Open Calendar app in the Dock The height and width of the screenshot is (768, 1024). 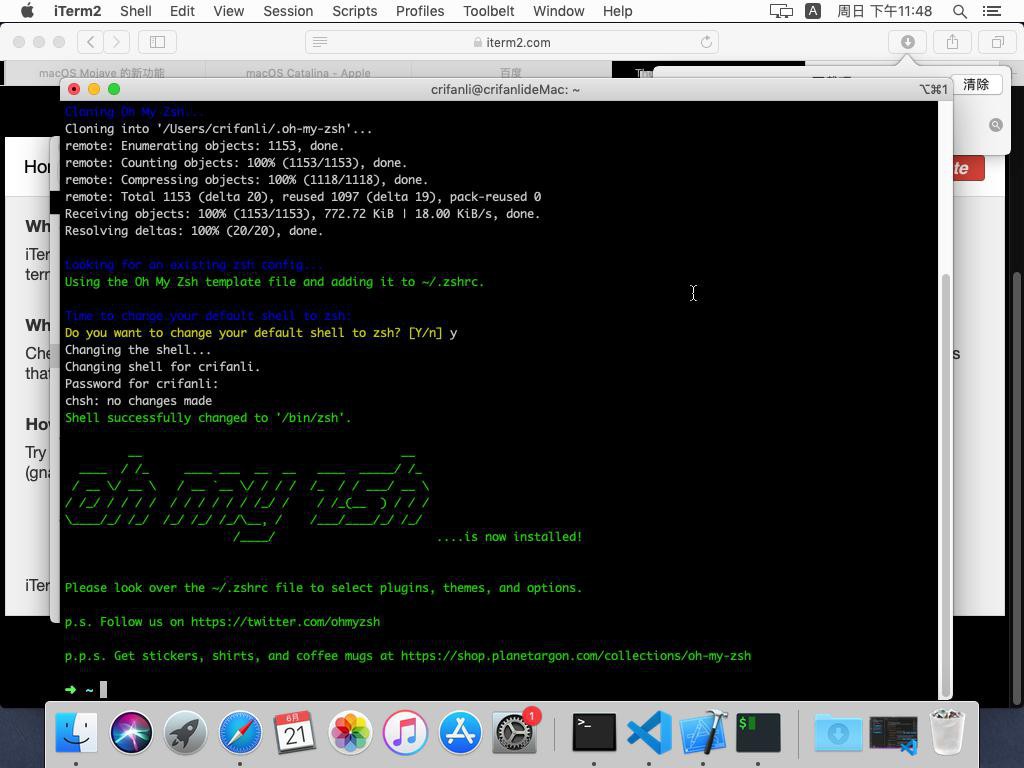(x=295, y=732)
